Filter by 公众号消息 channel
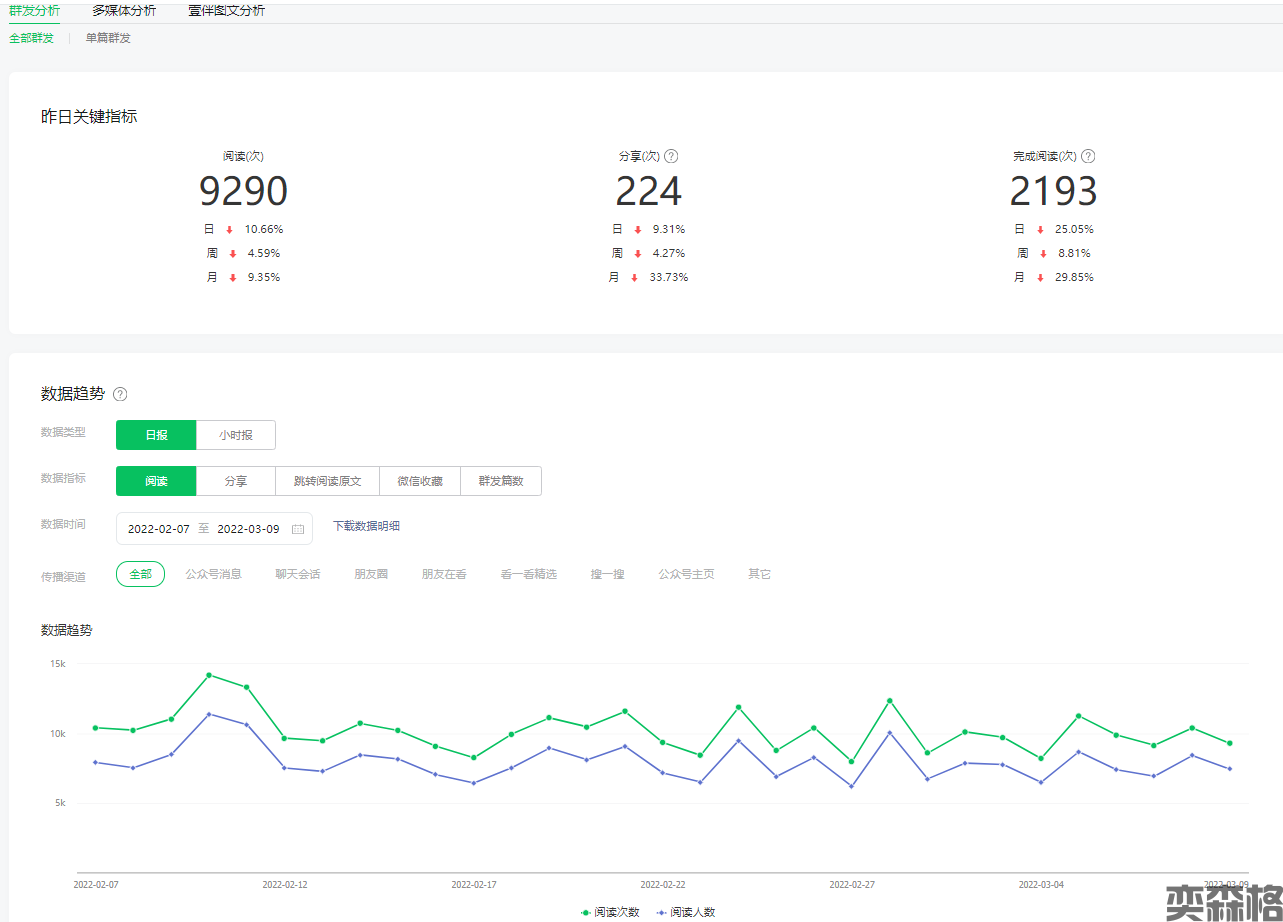The height and width of the screenshot is (922, 1283). coord(213,574)
